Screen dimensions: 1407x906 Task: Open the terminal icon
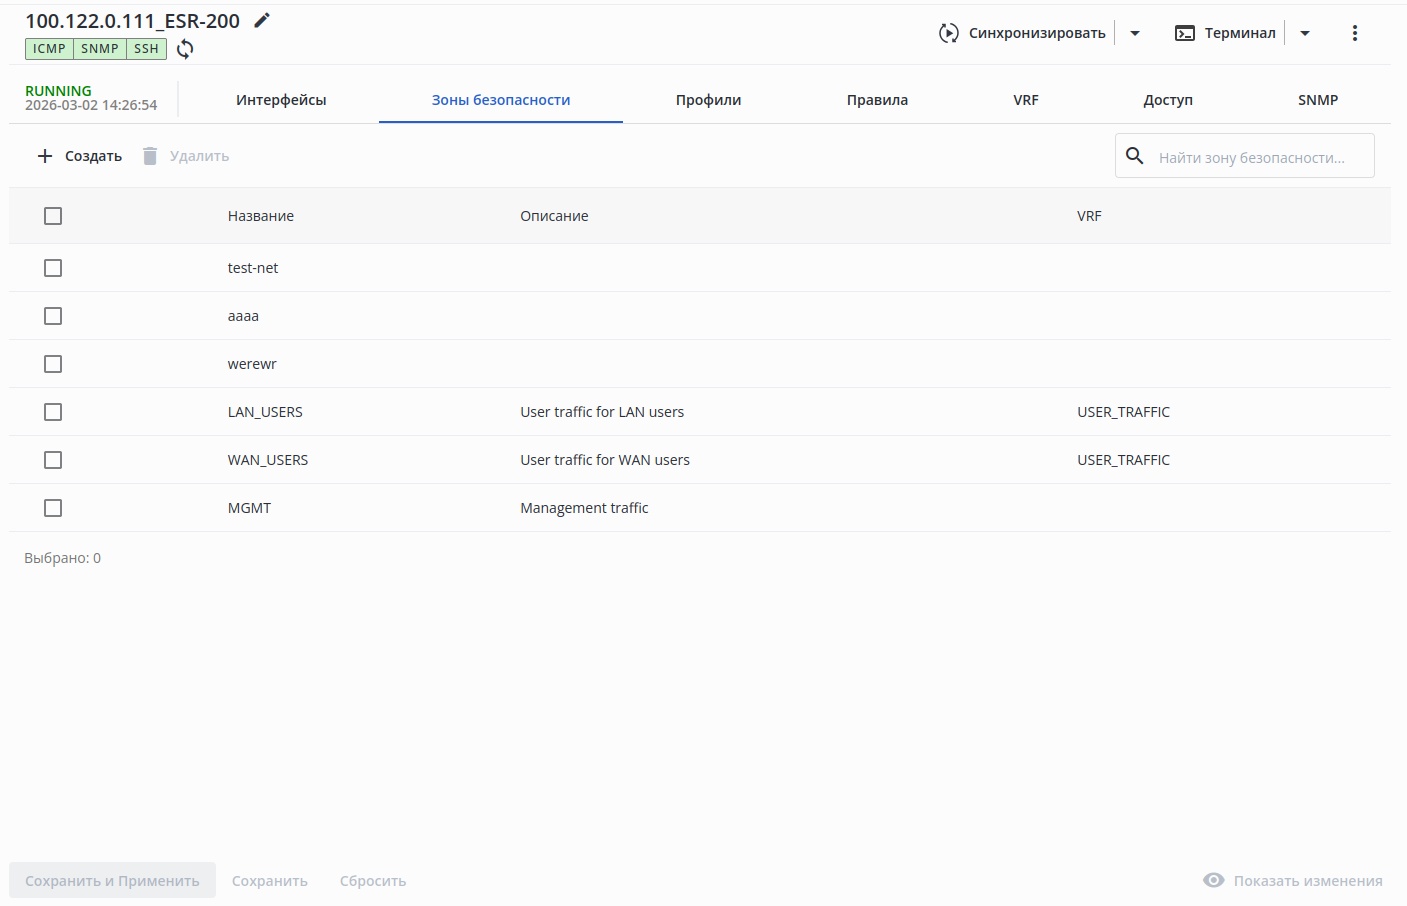(x=1185, y=33)
